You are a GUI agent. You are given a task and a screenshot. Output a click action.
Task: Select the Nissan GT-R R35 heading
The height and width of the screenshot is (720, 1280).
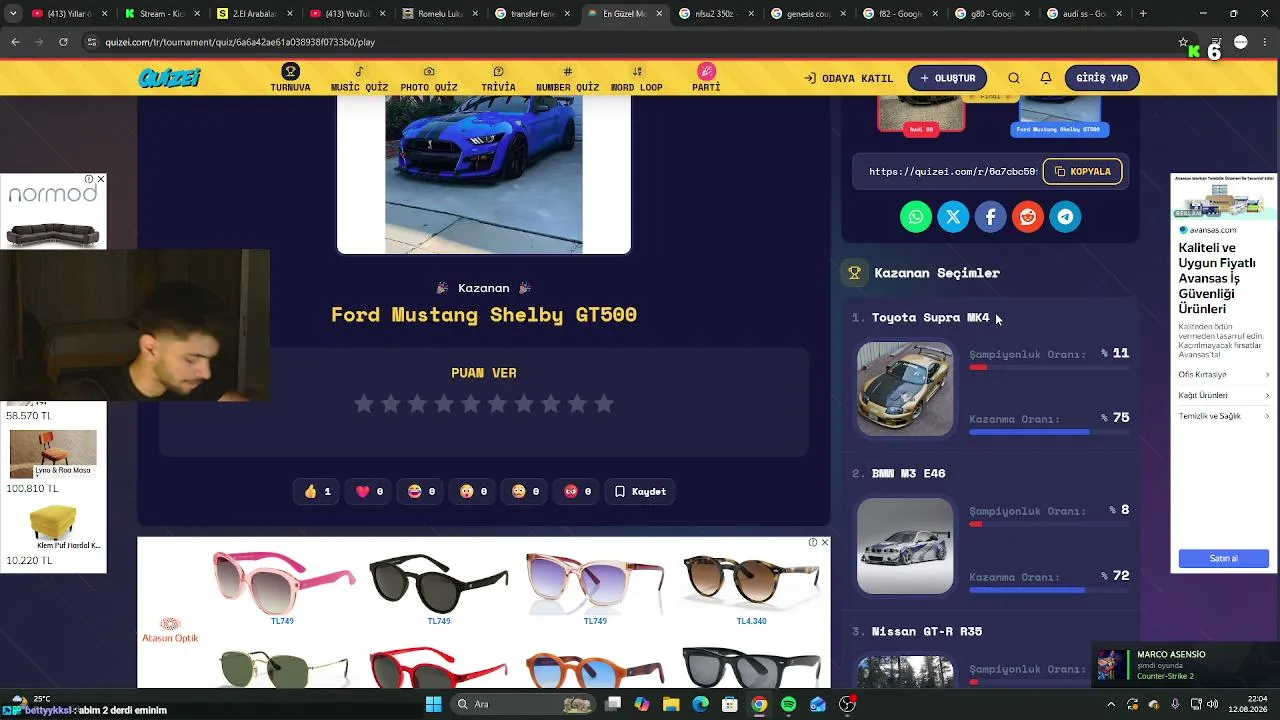pyautogui.click(x=927, y=632)
